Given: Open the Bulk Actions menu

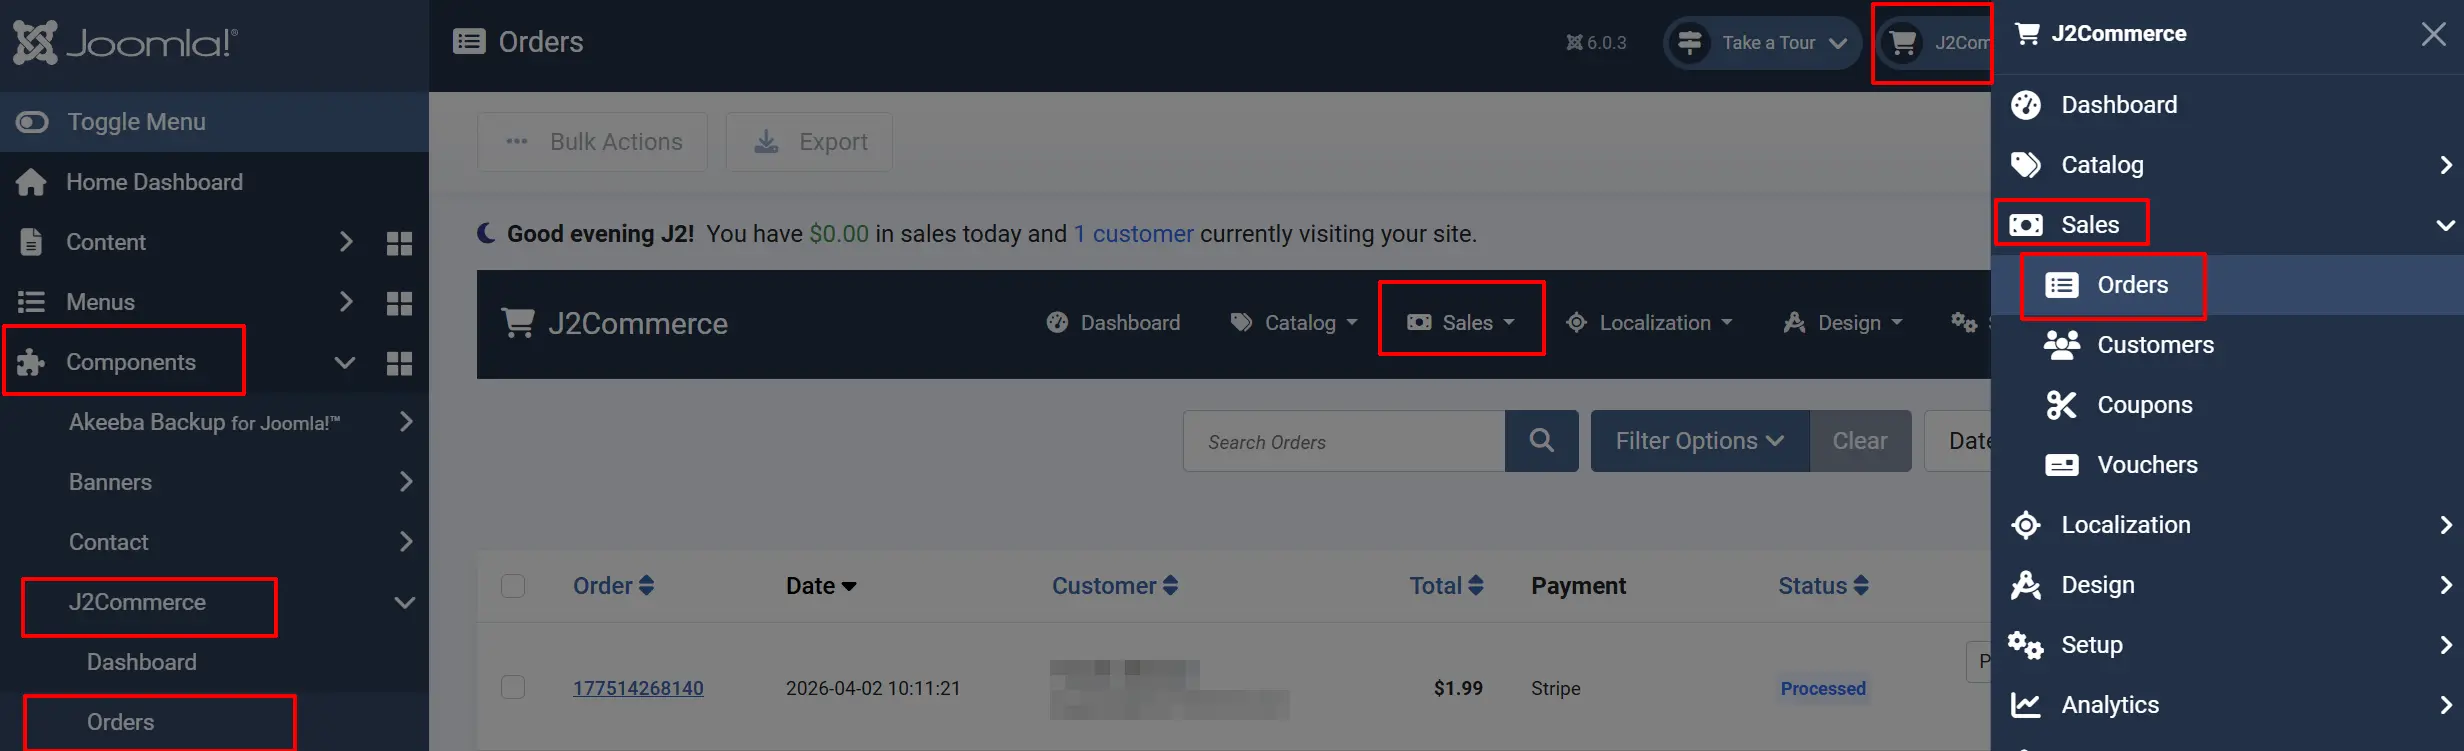Looking at the screenshot, I should [x=592, y=142].
